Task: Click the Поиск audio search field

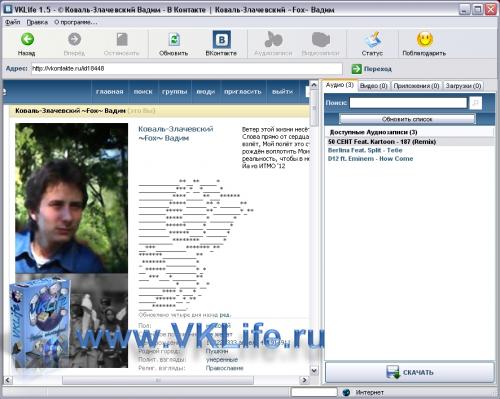Action: click(x=408, y=103)
